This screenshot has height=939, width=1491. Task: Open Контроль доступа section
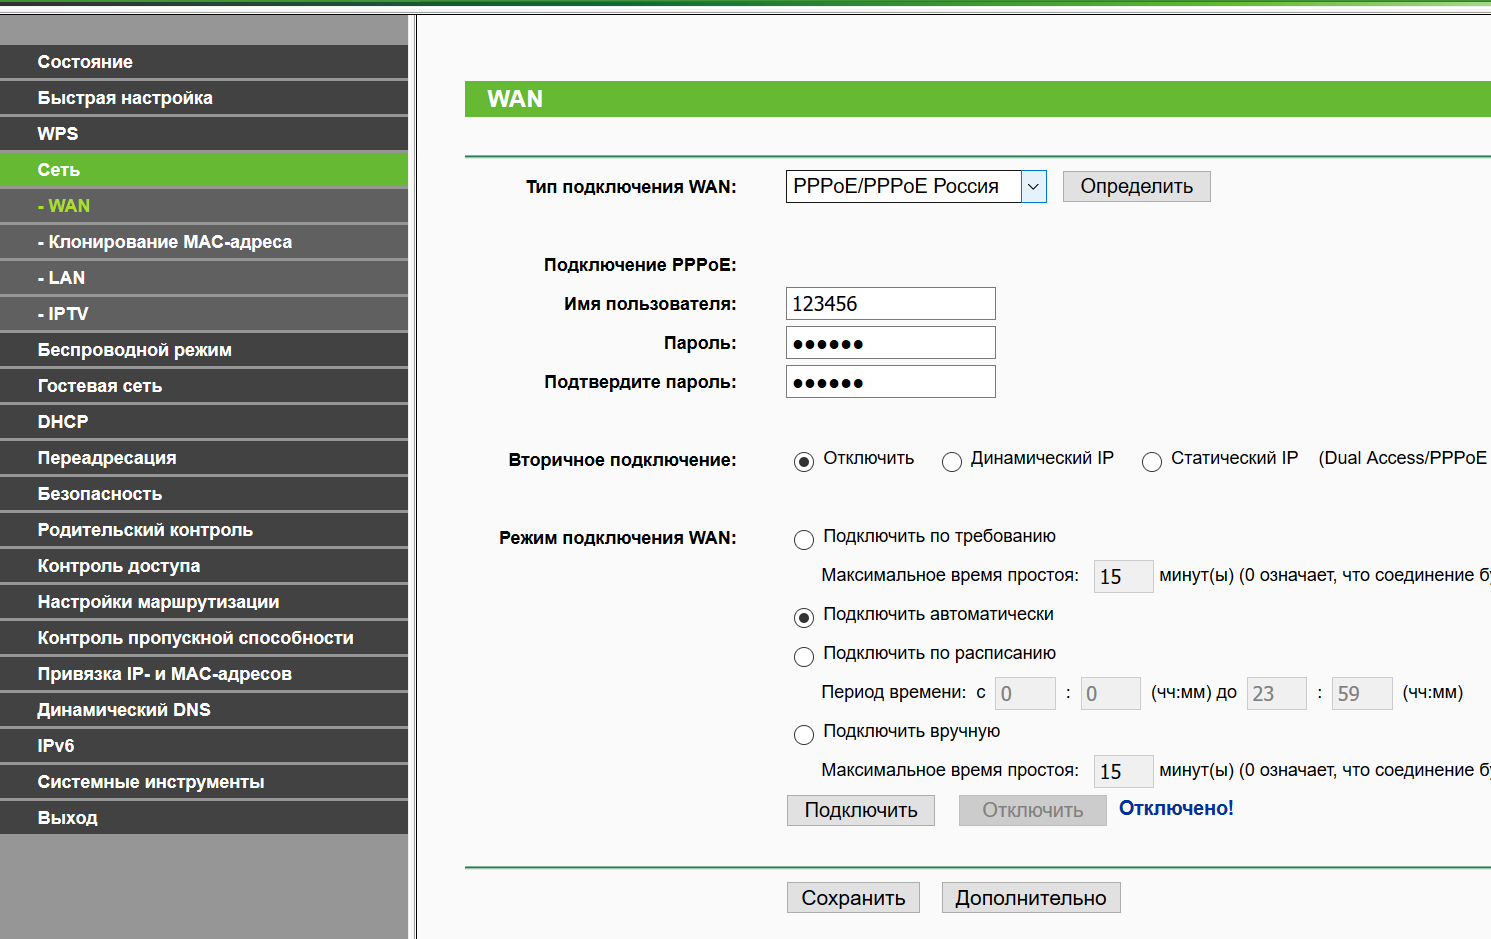pos(204,566)
